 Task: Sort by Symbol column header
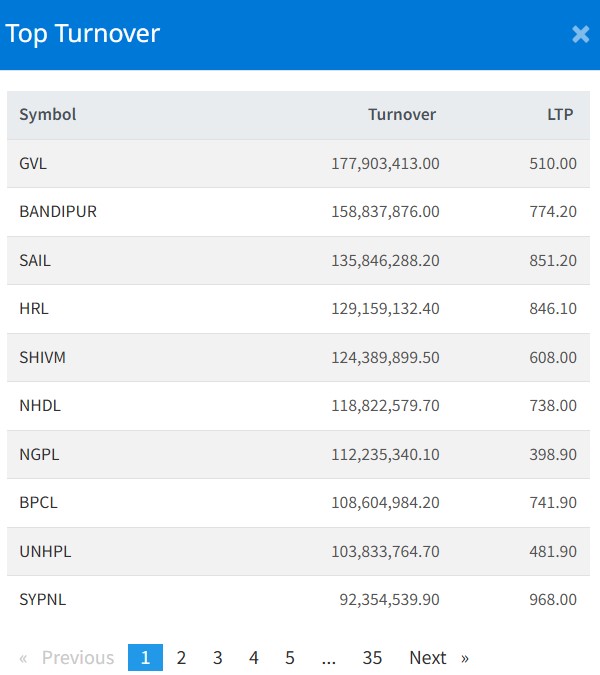[48, 114]
